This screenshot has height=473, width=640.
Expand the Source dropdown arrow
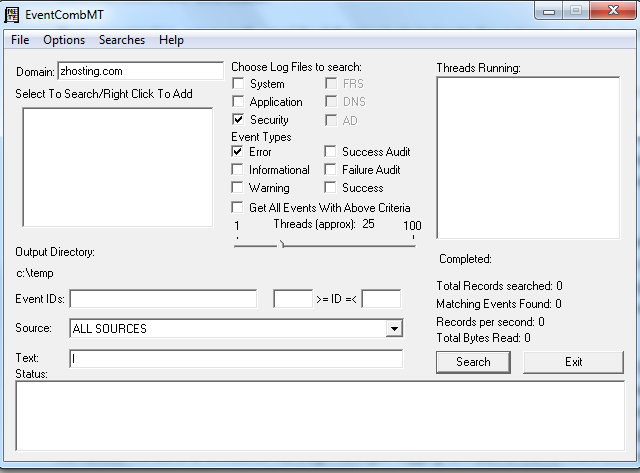click(394, 329)
